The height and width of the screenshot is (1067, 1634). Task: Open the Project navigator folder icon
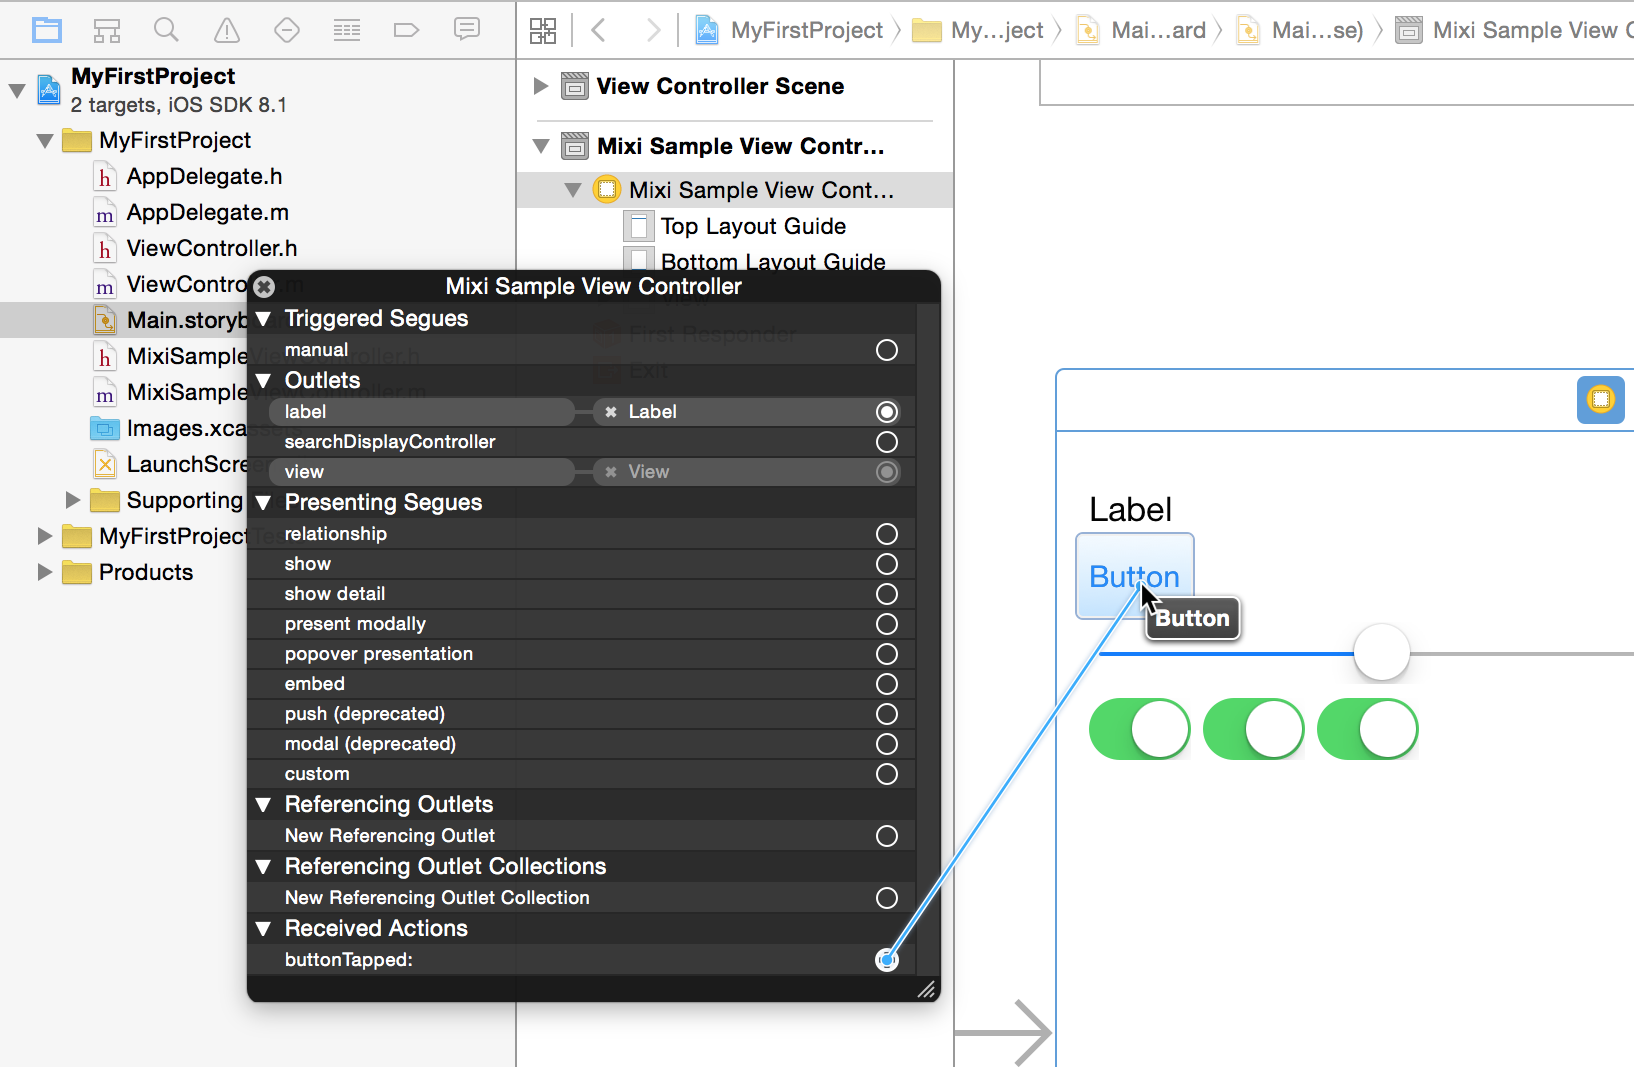pos(47,30)
